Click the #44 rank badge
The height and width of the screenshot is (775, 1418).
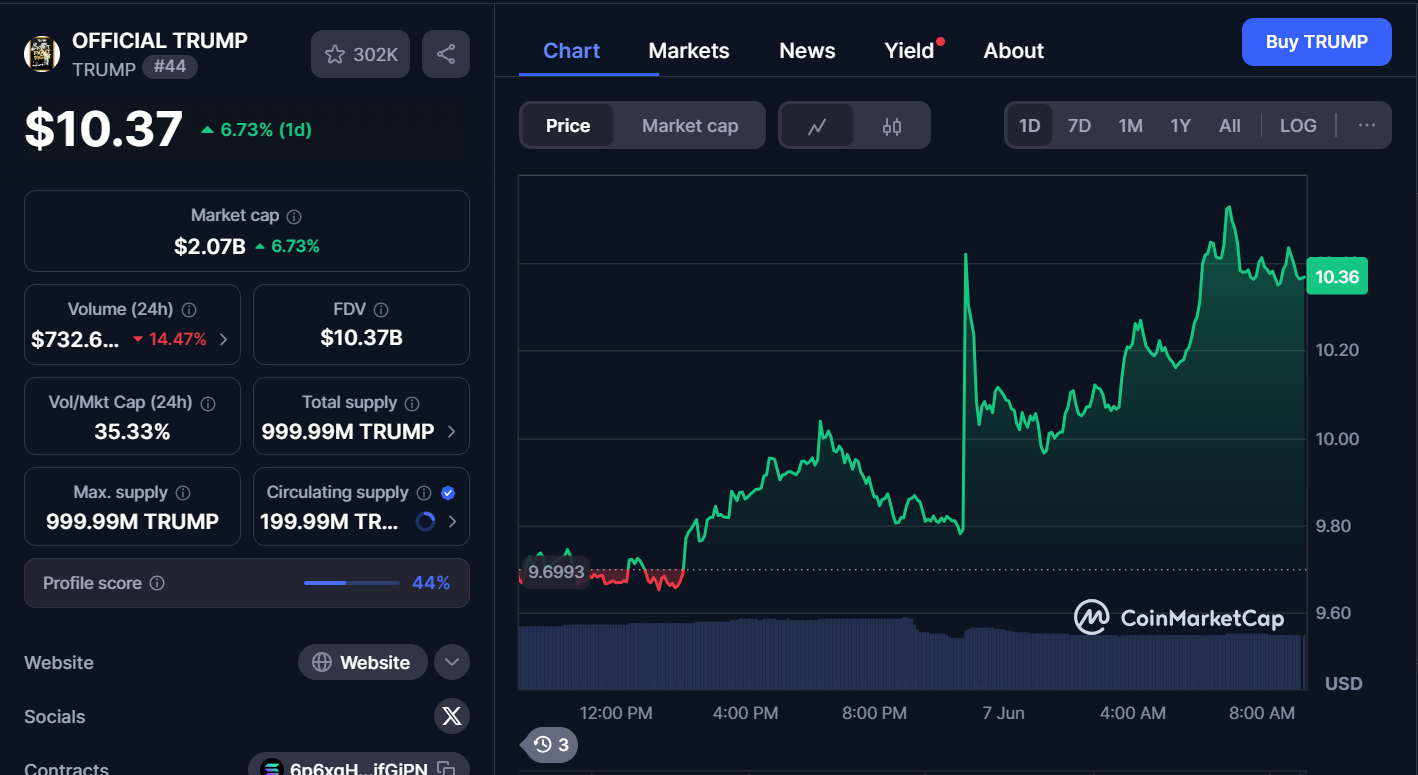pos(170,67)
